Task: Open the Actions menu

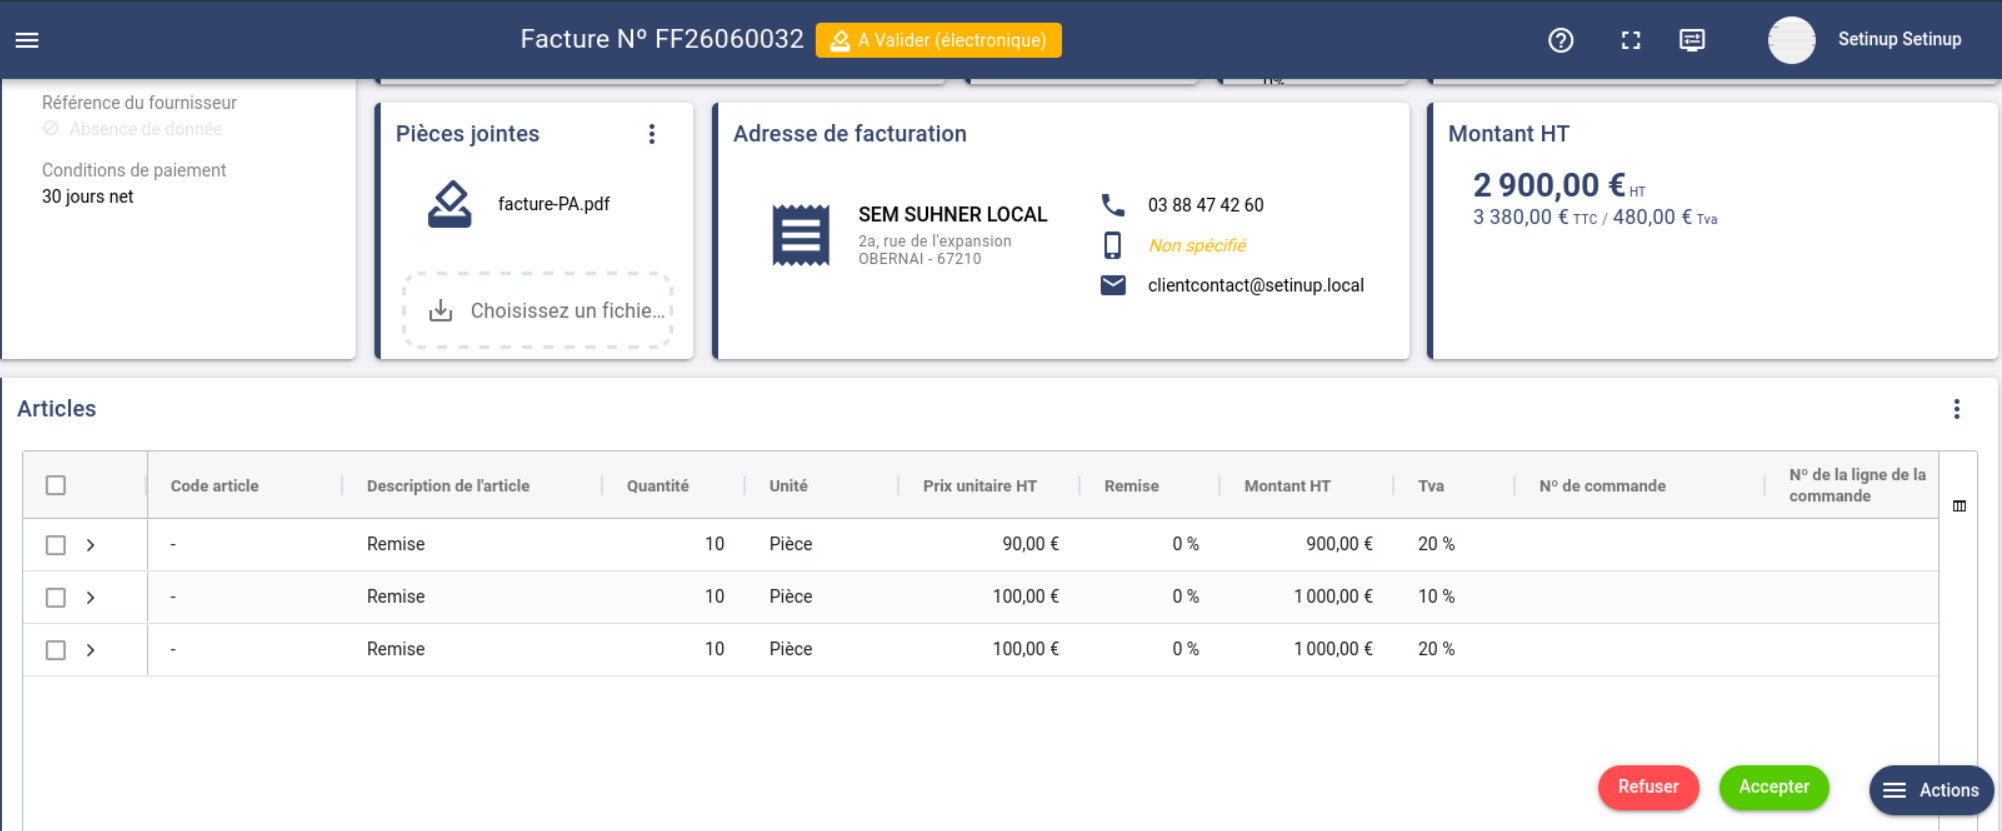Action: (x=1931, y=790)
